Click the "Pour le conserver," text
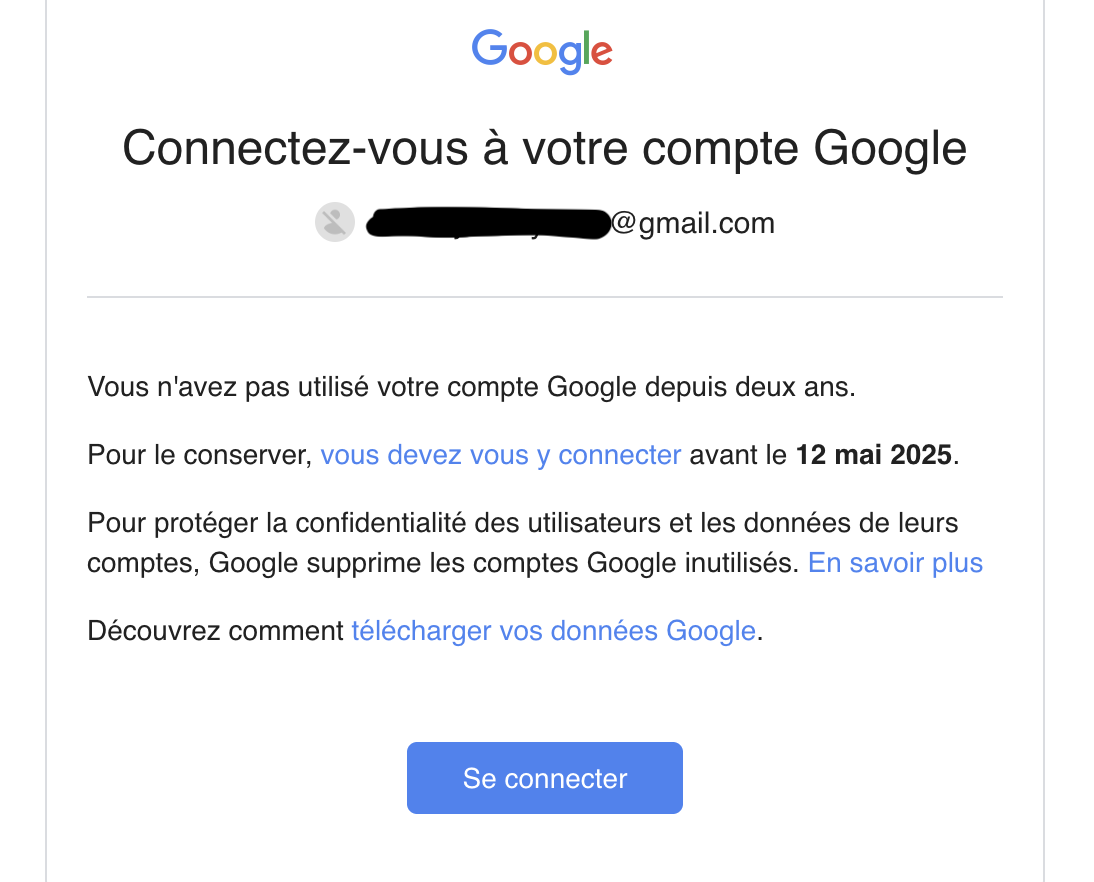Viewport: 1094px width, 882px height. tap(200, 455)
